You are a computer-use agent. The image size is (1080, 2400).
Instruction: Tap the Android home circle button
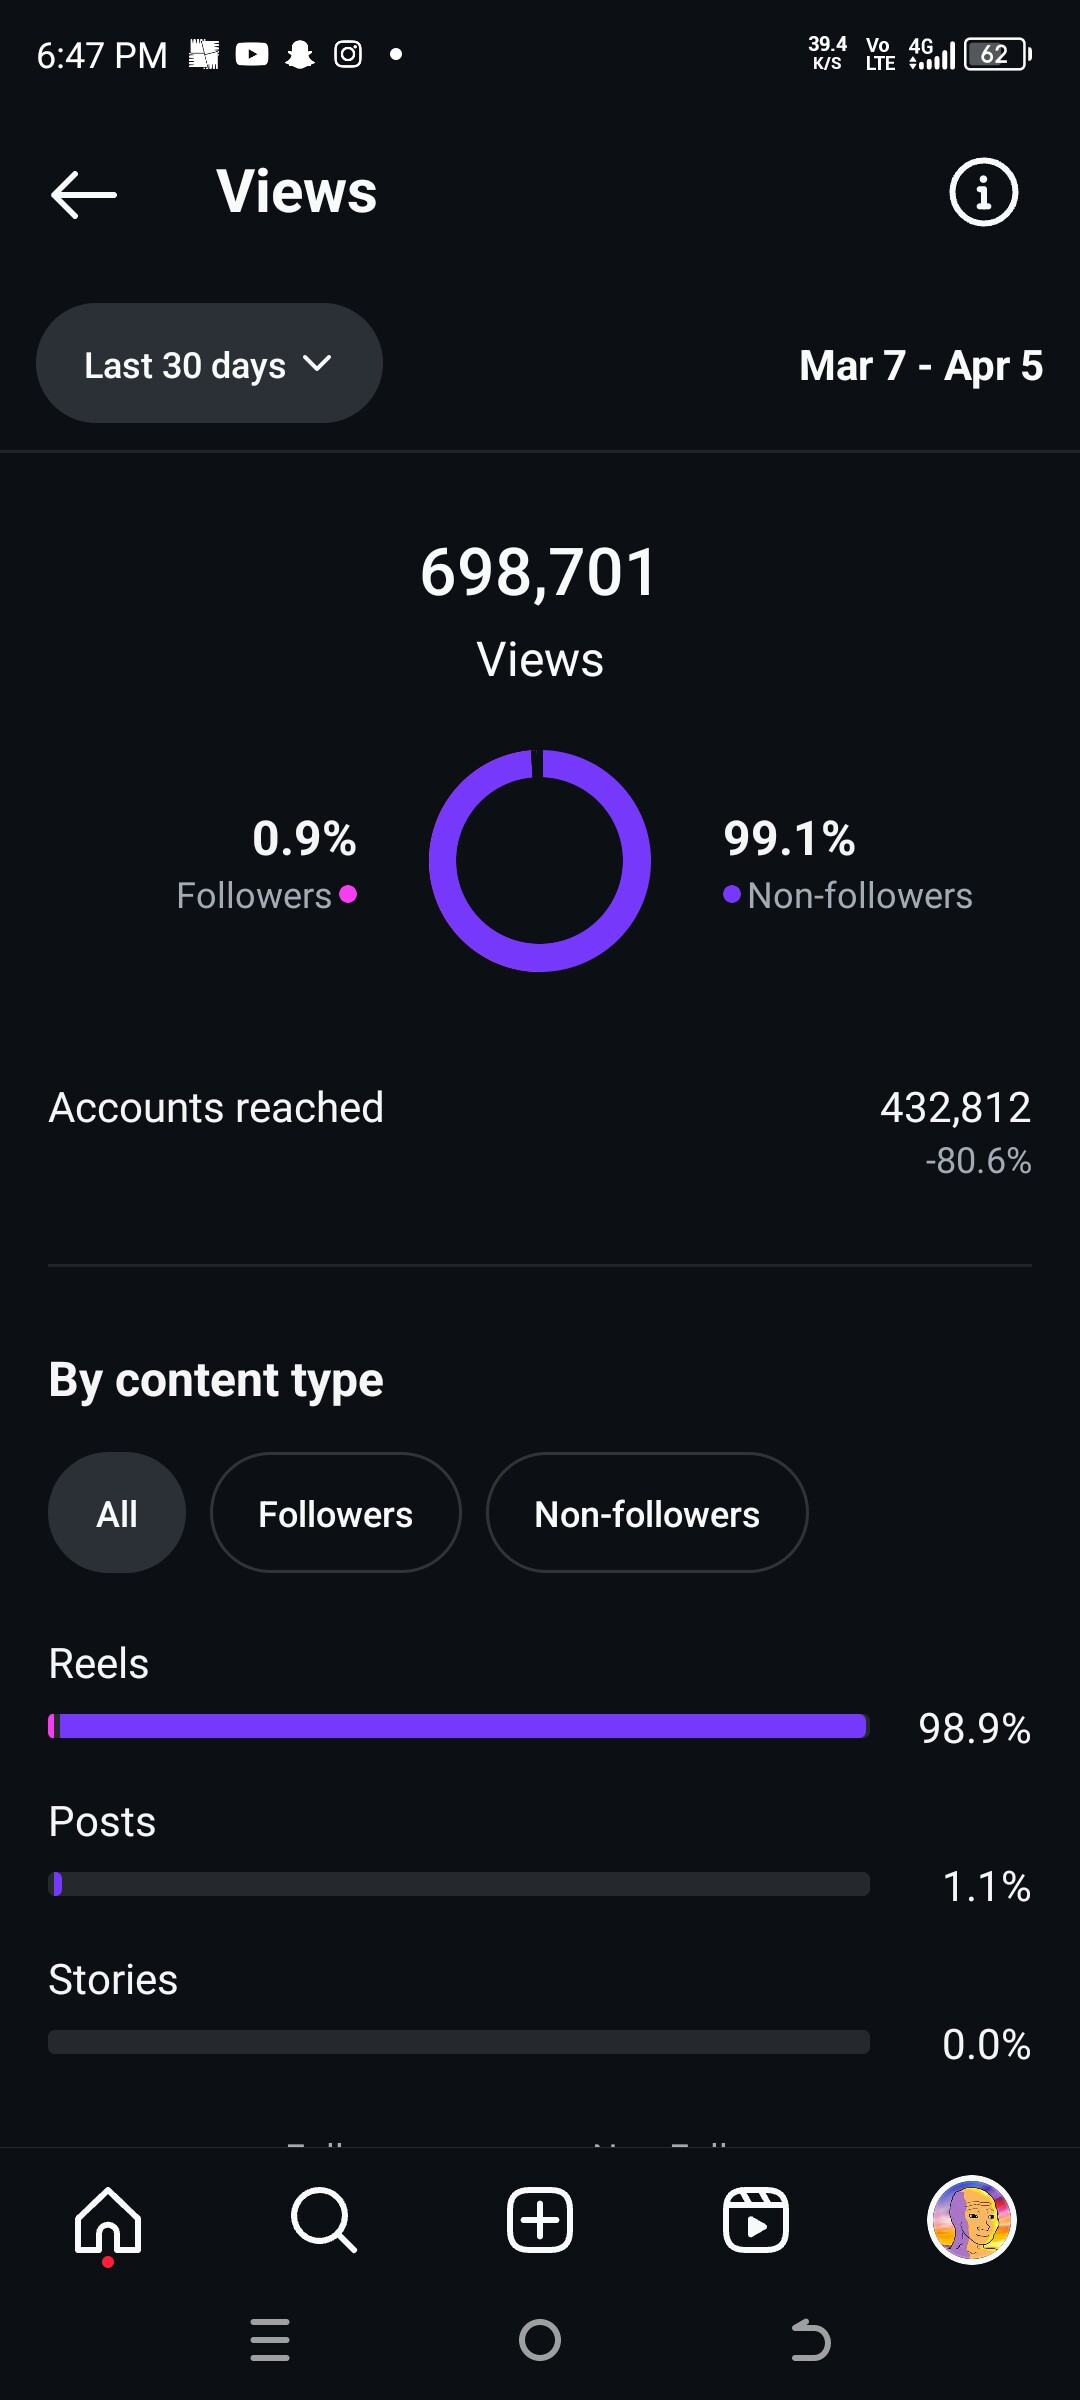tap(540, 2340)
